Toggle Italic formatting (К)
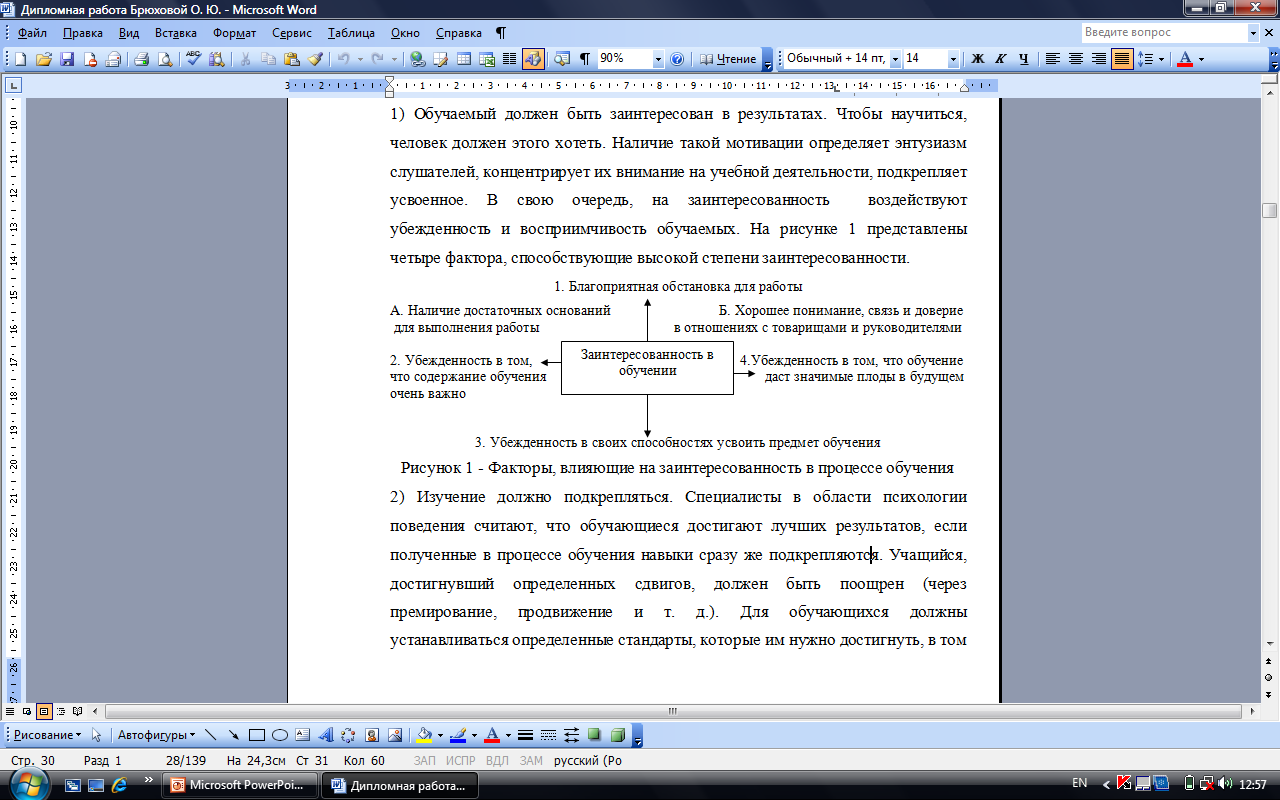 [1000, 59]
